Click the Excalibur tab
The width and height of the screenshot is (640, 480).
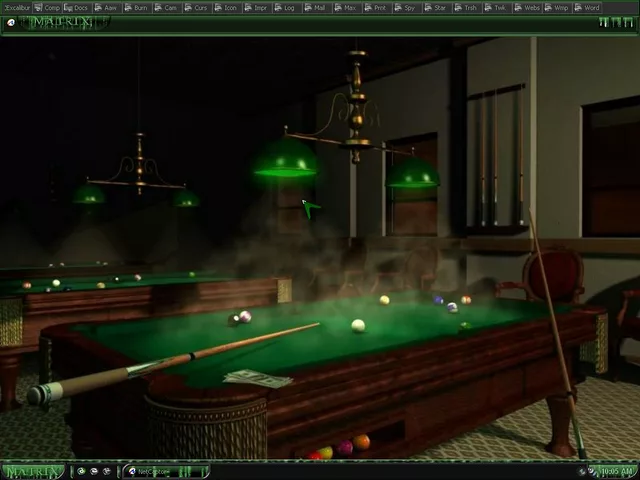pyautogui.click(x=17, y=7)
